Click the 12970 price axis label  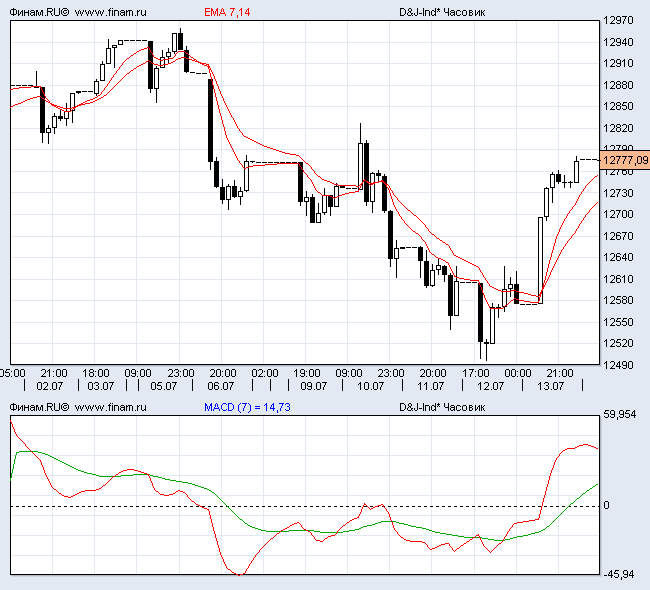tap(618, 20)
